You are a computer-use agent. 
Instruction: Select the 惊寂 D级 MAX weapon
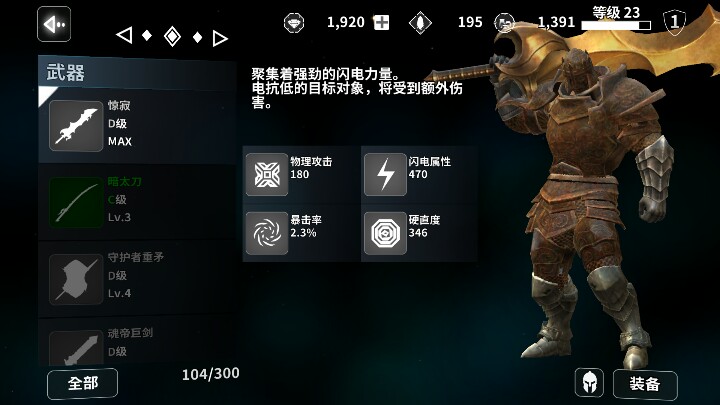137,125
